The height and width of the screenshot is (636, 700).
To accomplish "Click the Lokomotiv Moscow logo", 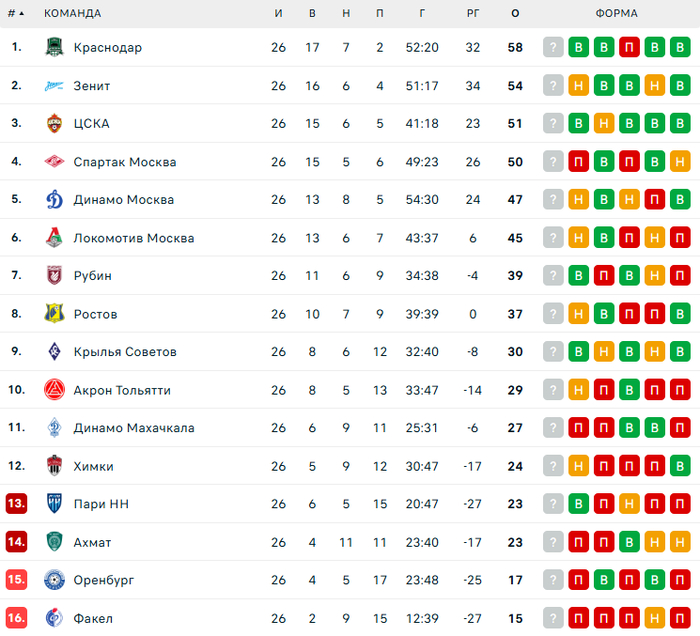I will click(55, 238).
